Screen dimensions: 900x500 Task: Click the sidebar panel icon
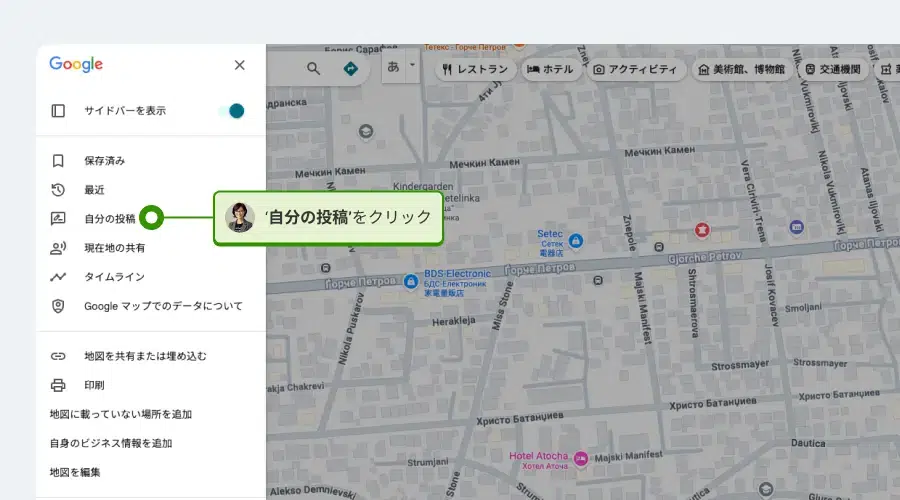click(x=58, y=111)
